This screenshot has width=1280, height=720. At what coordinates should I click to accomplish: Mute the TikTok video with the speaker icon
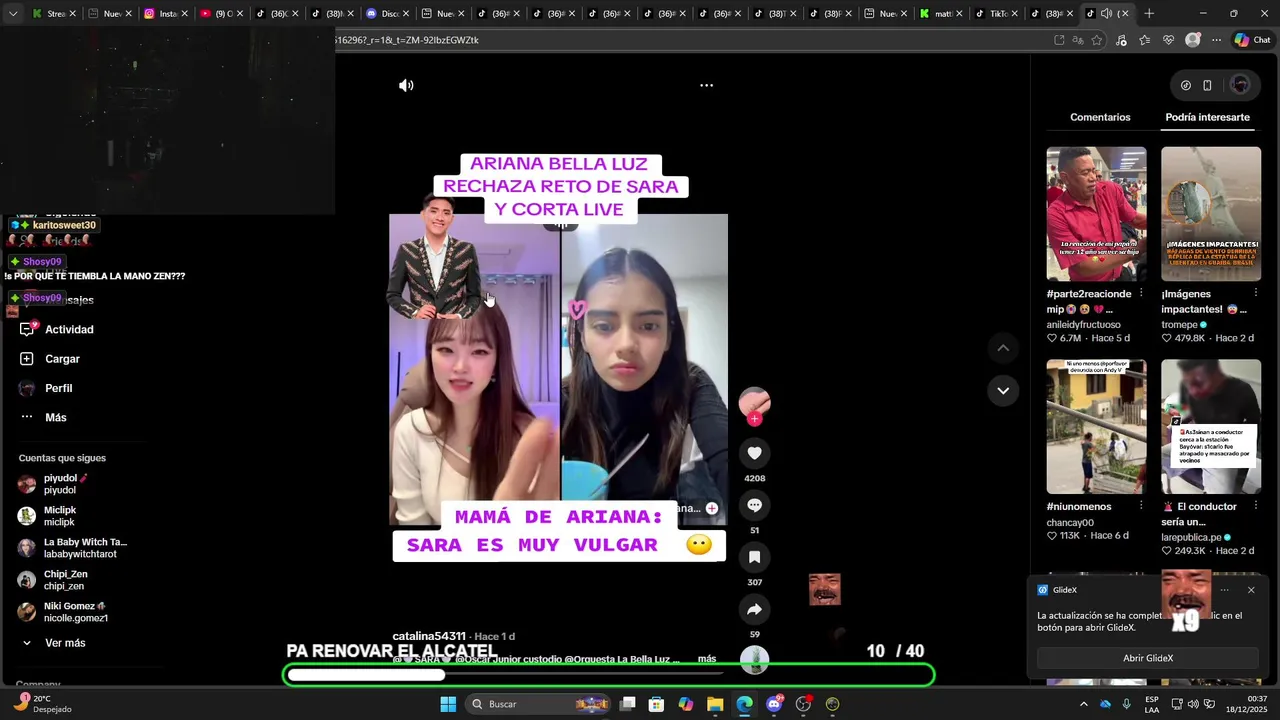406,86
